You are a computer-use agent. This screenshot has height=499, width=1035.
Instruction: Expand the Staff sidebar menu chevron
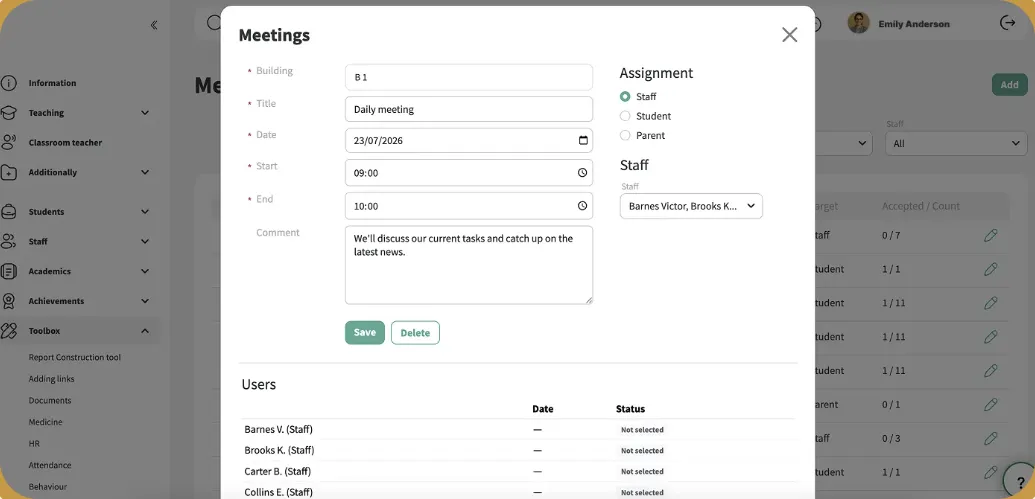point(145,242)
